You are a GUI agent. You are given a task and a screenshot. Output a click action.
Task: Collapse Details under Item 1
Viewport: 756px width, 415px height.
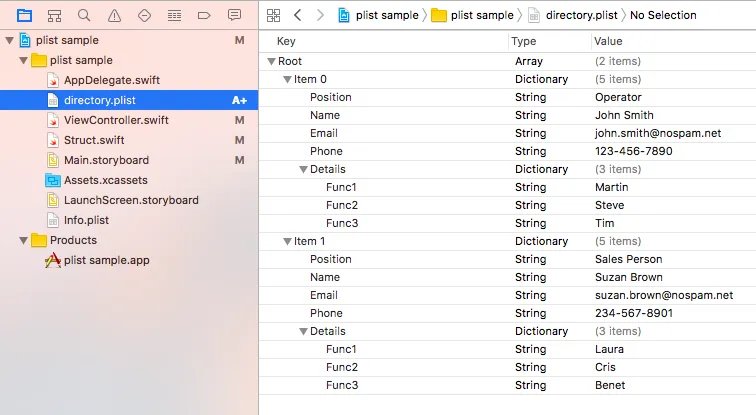[303, 332]
